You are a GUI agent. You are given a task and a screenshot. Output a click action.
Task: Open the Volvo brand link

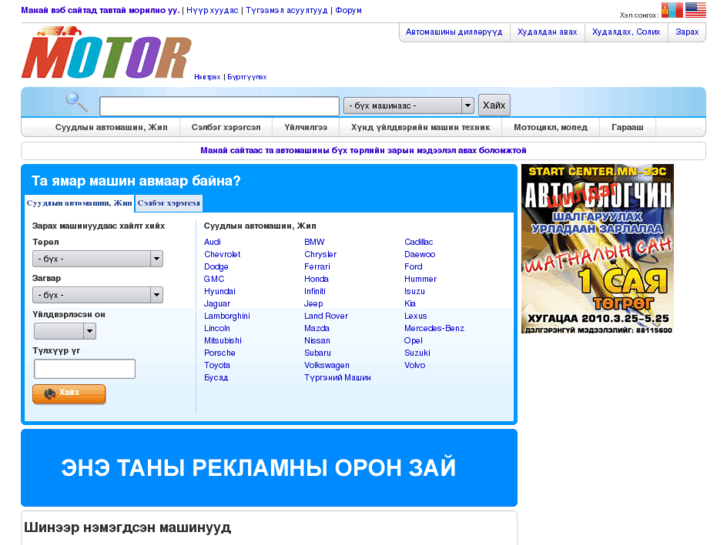click(415, 365)
